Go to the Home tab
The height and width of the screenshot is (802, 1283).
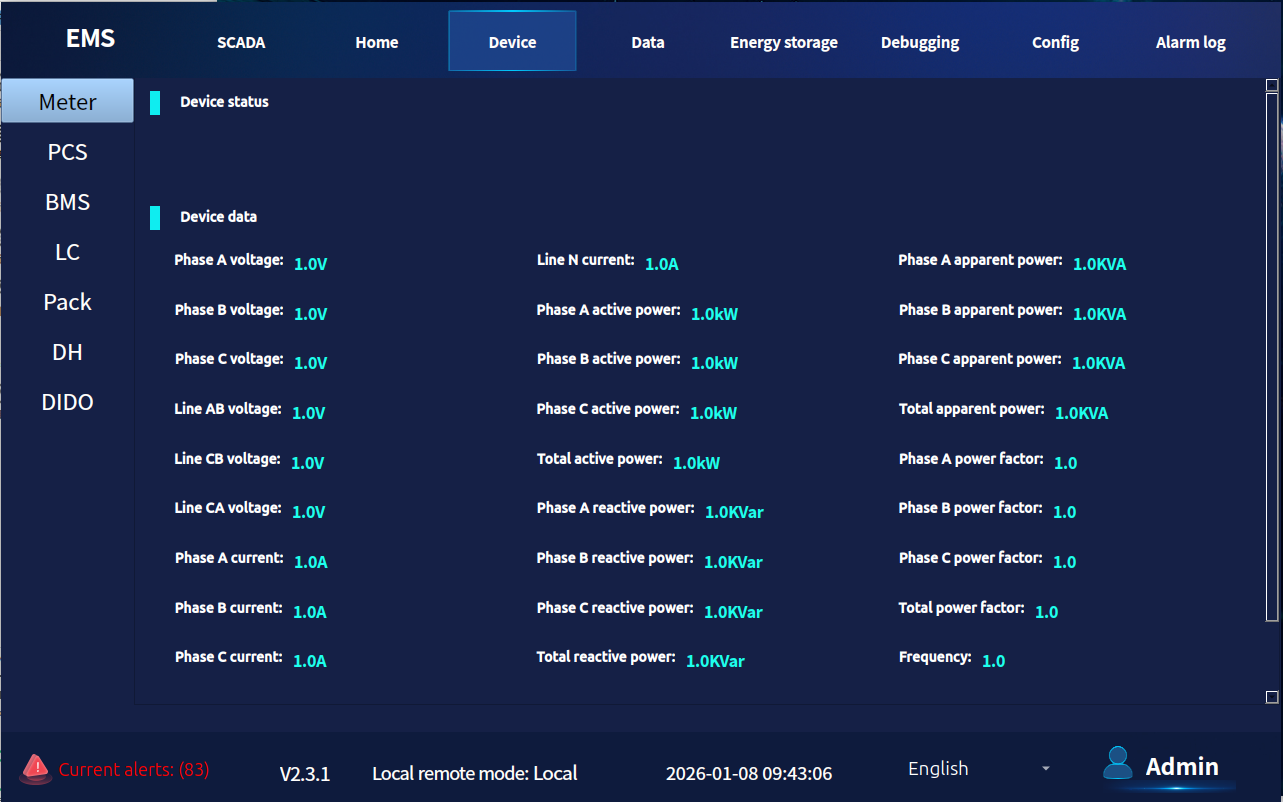(377, 42)
